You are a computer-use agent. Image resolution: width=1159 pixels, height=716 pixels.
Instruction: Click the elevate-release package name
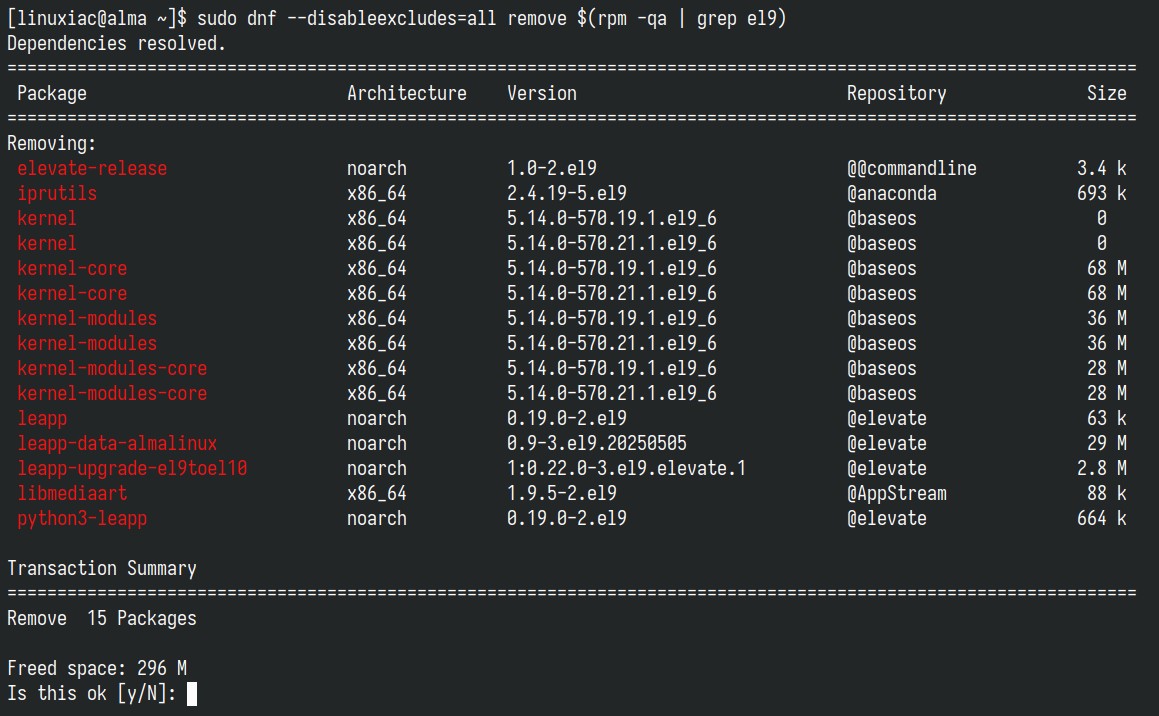92,168
